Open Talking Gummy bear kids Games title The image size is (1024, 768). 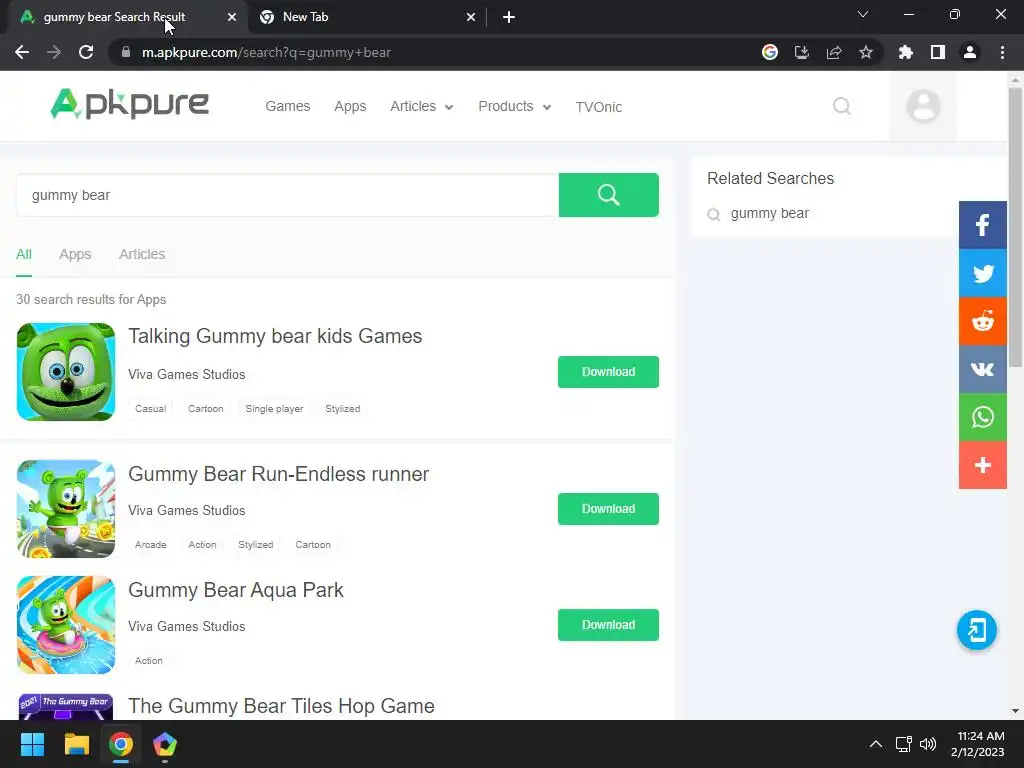click(x=275, y=336)
